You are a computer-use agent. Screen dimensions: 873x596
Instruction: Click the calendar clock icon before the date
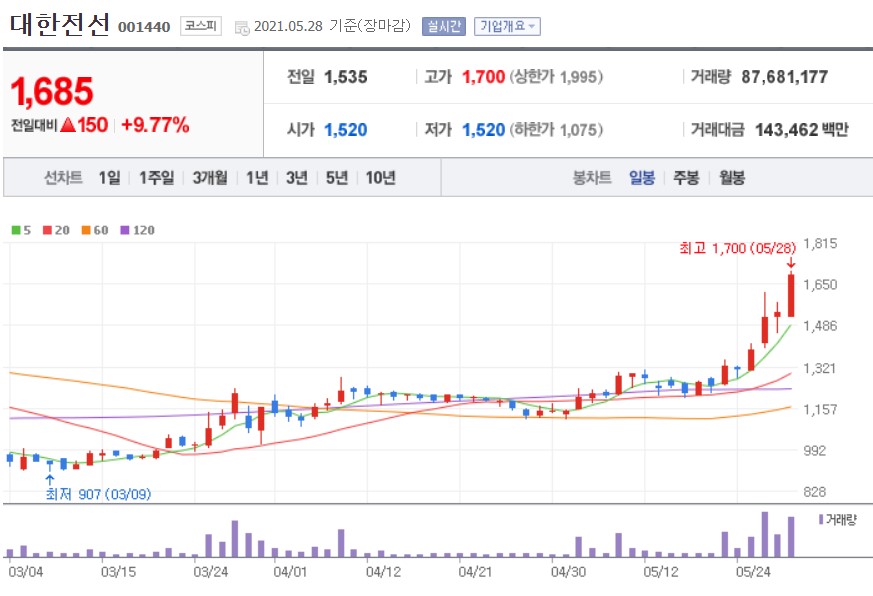tap(242, 28)
